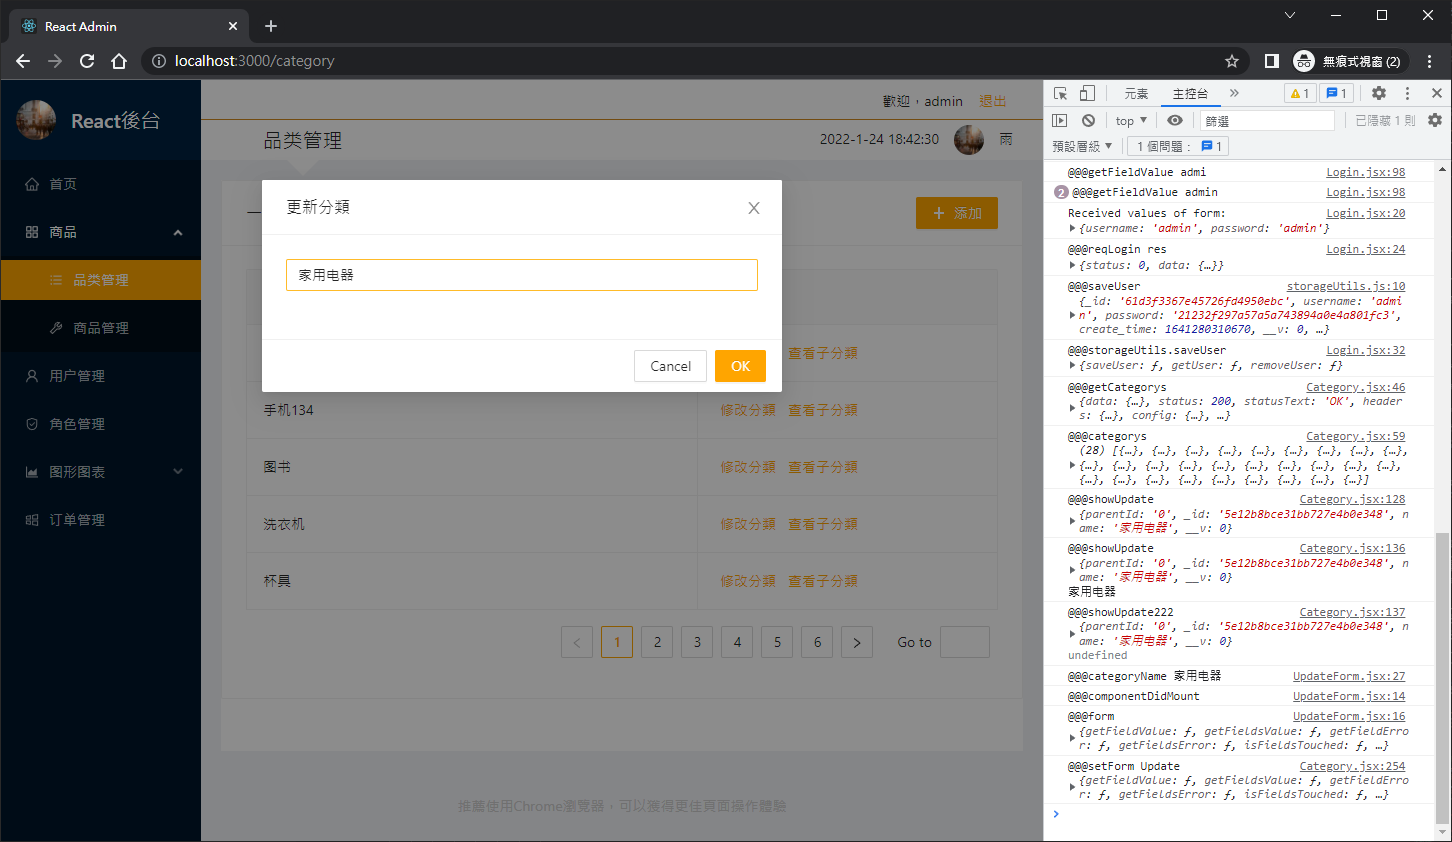The width and height of the screenshot is (1452, 842).
Task: Click the next page arrow
Action: pos(857,642)
